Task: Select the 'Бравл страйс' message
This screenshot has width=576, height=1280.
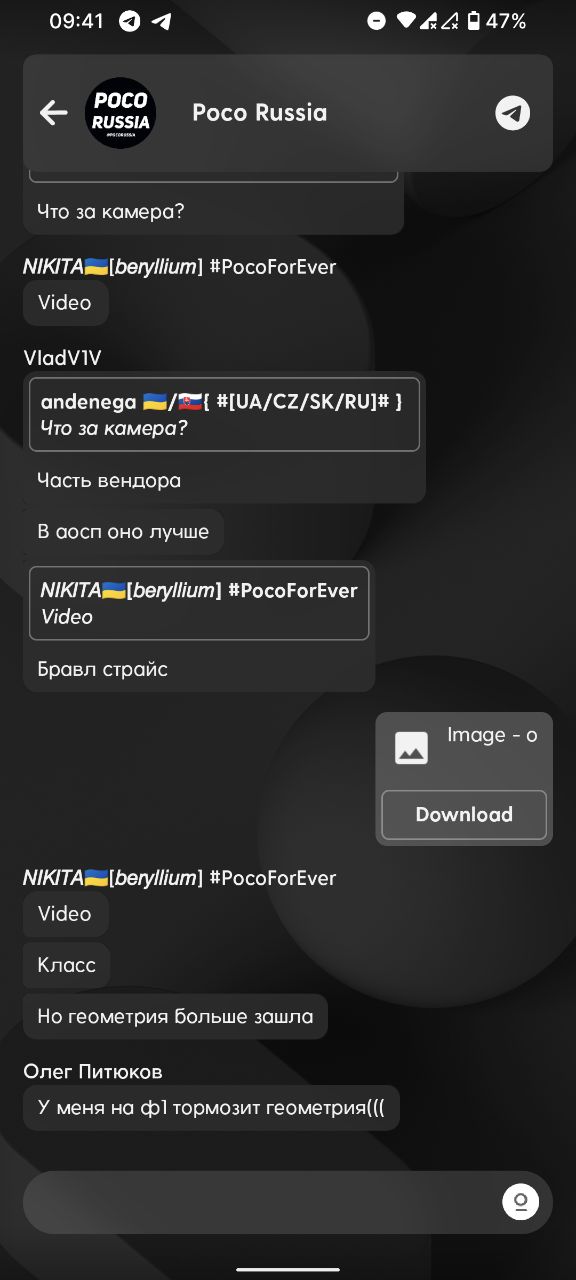Action: coord(102,669)
